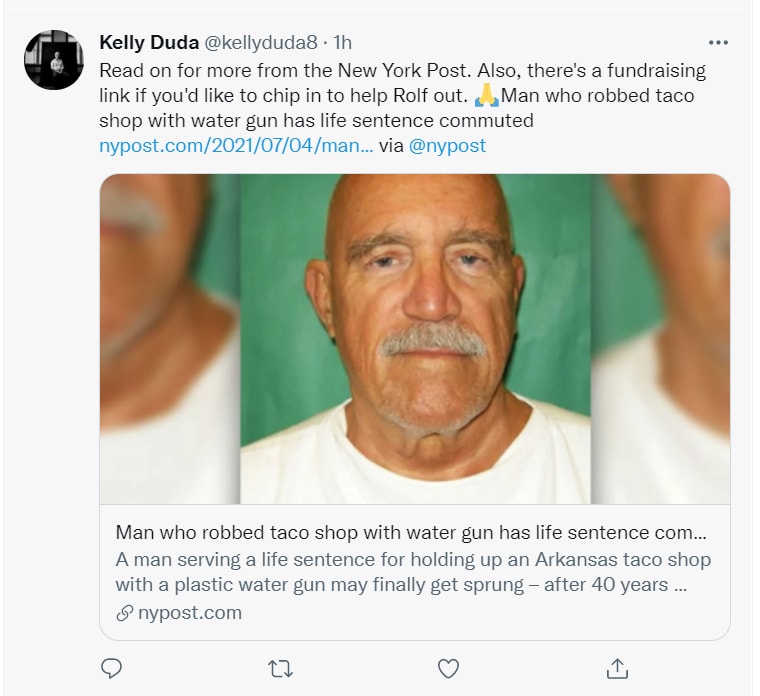Click the @nypost mention
The width and height of the screenshot is (760, 696).
447,145
